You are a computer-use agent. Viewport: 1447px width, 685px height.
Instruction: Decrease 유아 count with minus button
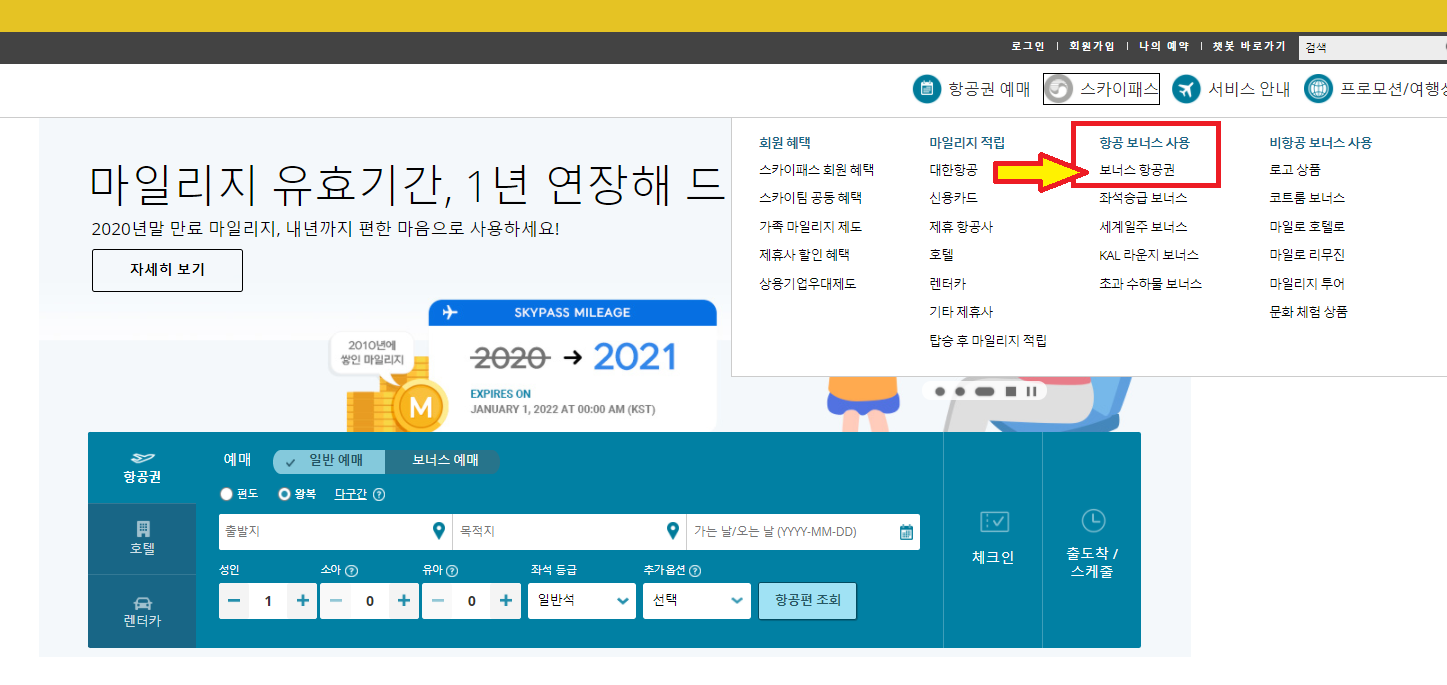[x=438, y=601]
